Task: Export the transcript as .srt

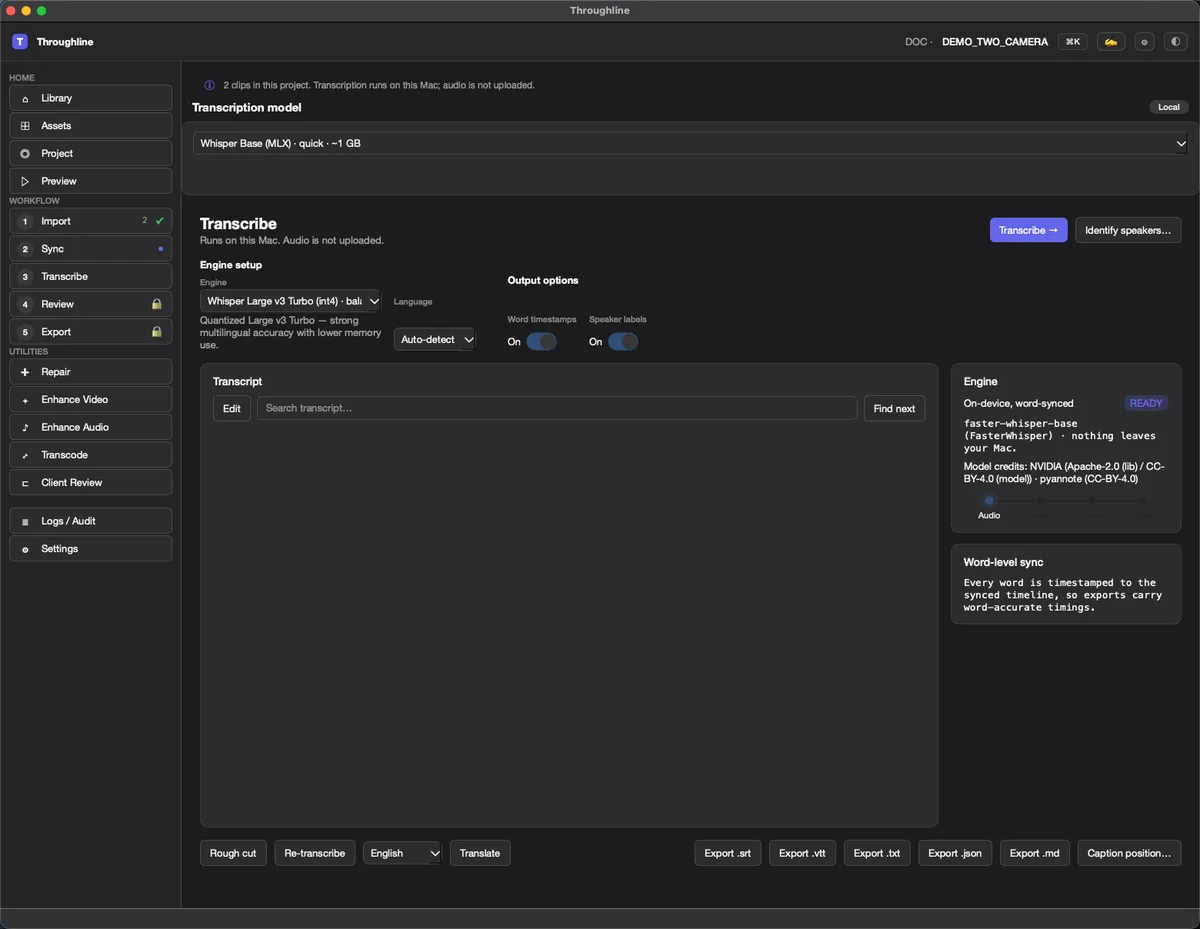Action: click(x=727, y=853)
